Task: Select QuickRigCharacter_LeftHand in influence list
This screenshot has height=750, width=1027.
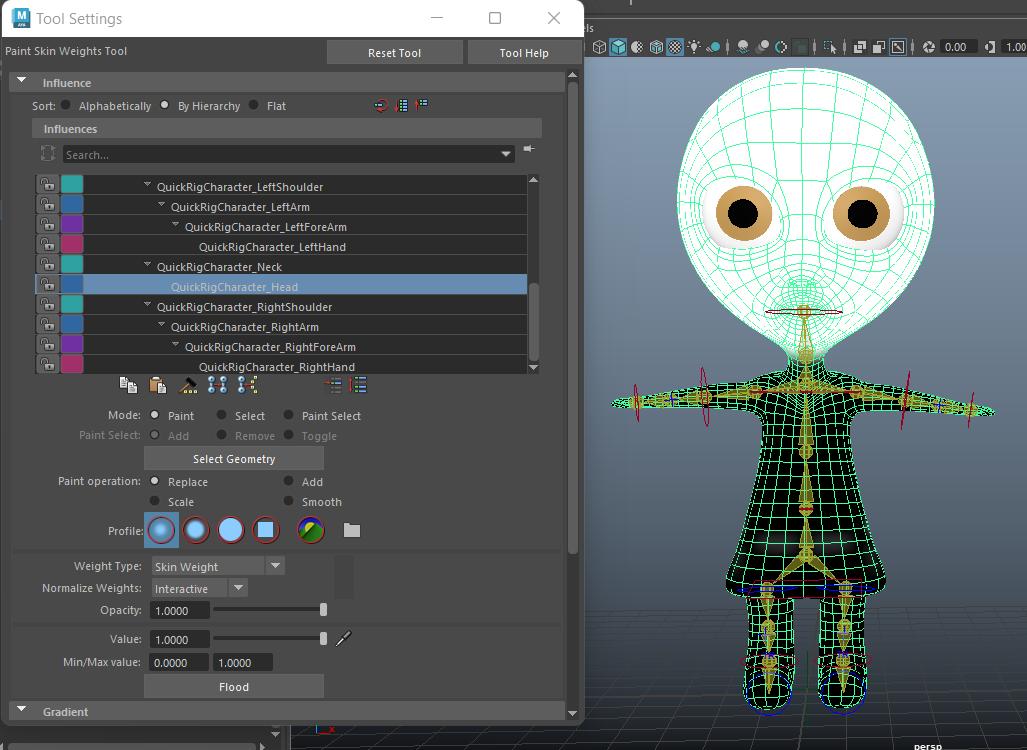Action: 272,247
